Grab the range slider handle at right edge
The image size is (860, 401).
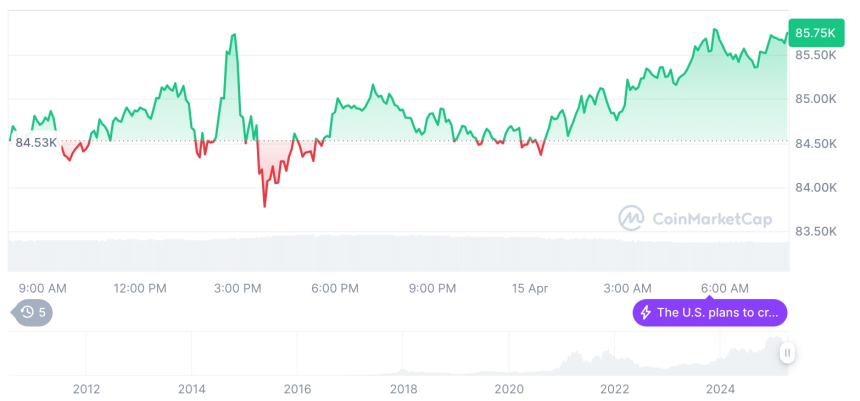point(787,352)
